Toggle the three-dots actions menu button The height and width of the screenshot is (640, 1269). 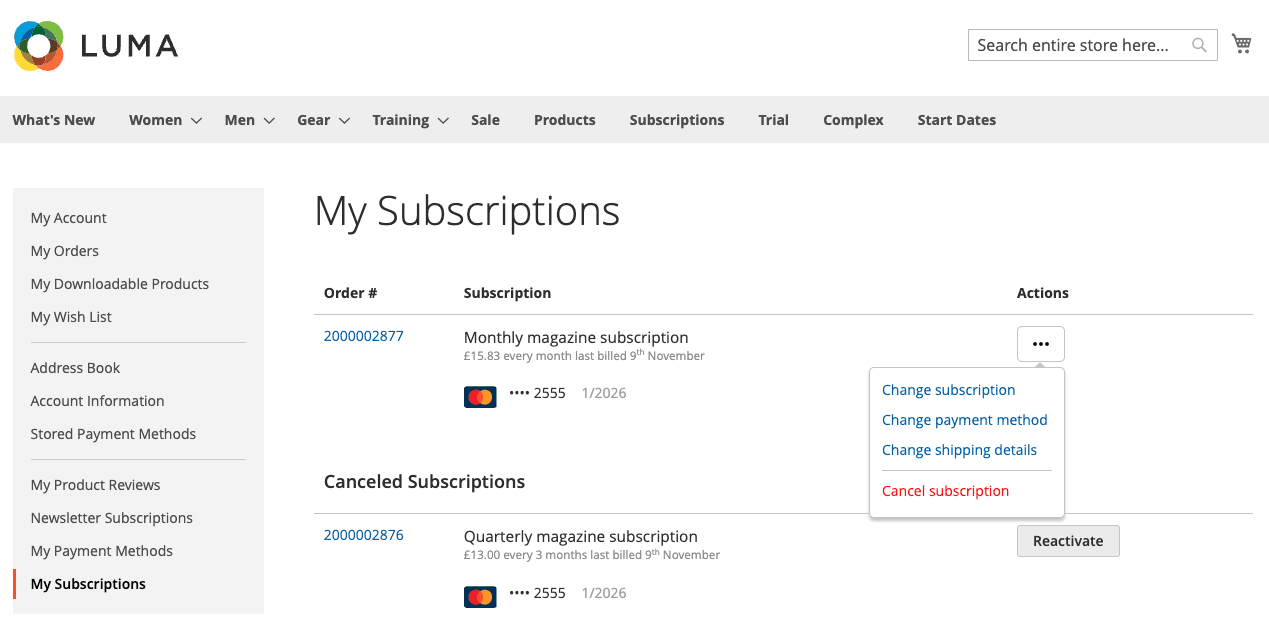1041,344
